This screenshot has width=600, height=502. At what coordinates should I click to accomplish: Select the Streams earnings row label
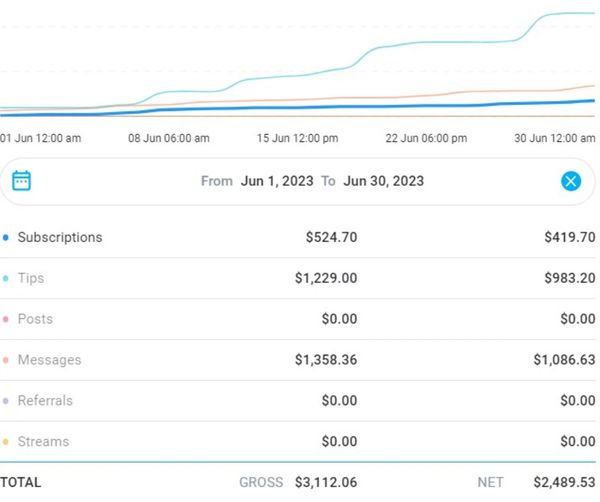(x=43, y=442)
